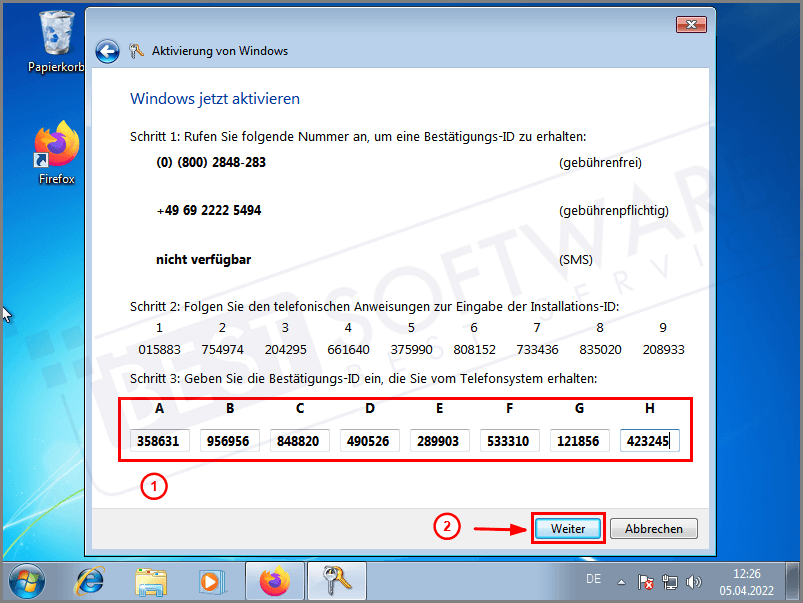This screenshot has width=803, height=603.
Task: Select confirmation field E
Action: point(439,440)
